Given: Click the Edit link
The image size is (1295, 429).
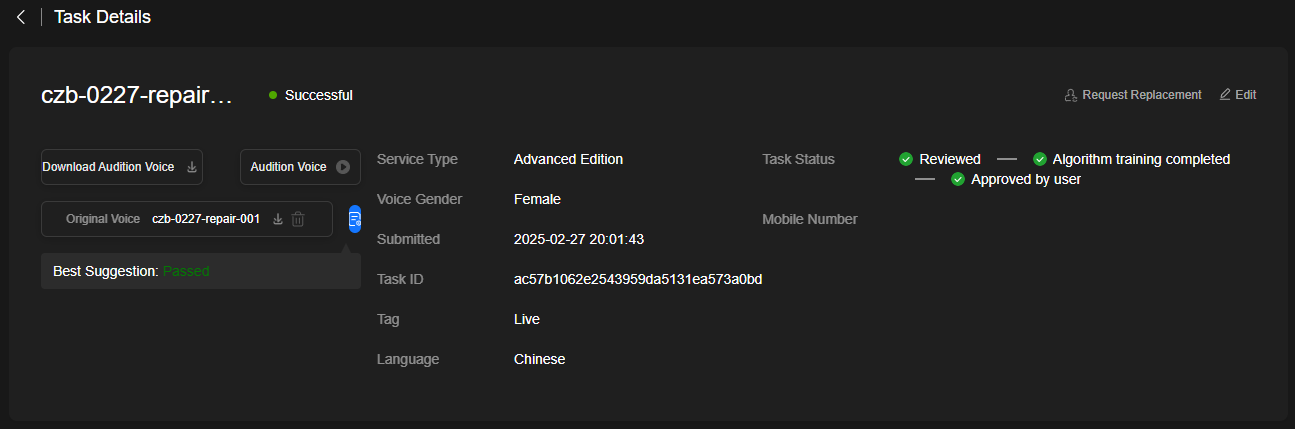Looking at the screenshot, I should pyautogui.click(x=1238, y=95).
